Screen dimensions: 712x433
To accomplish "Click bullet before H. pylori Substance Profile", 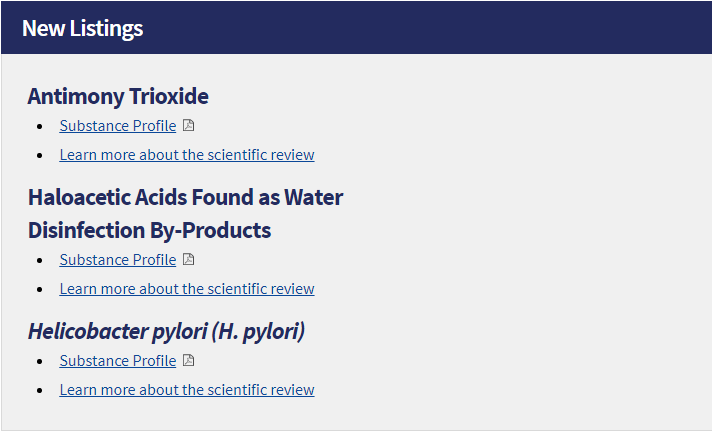I will (x=40, y=362).
